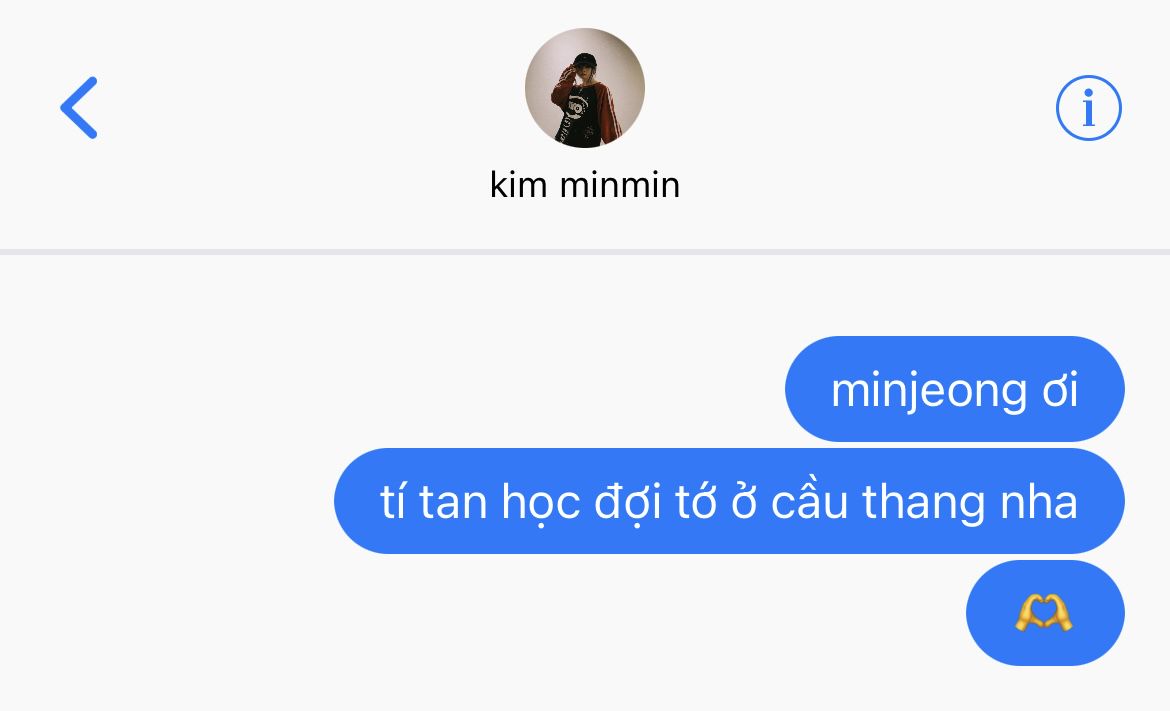Click the word "đợi" in the long message
Viewport: 1170px width, 711px height.
click(x=628, y=503)
